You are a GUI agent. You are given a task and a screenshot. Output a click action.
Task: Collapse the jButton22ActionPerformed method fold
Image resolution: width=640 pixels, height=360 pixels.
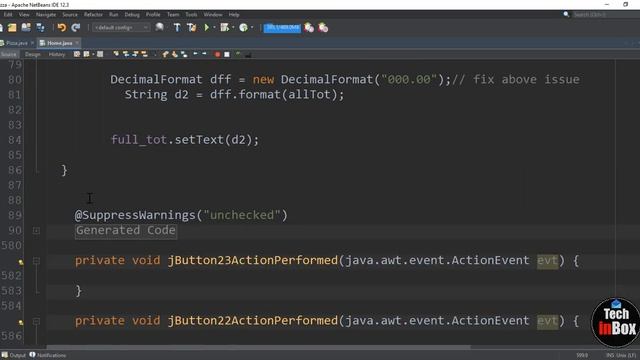[x=36, y=321]
